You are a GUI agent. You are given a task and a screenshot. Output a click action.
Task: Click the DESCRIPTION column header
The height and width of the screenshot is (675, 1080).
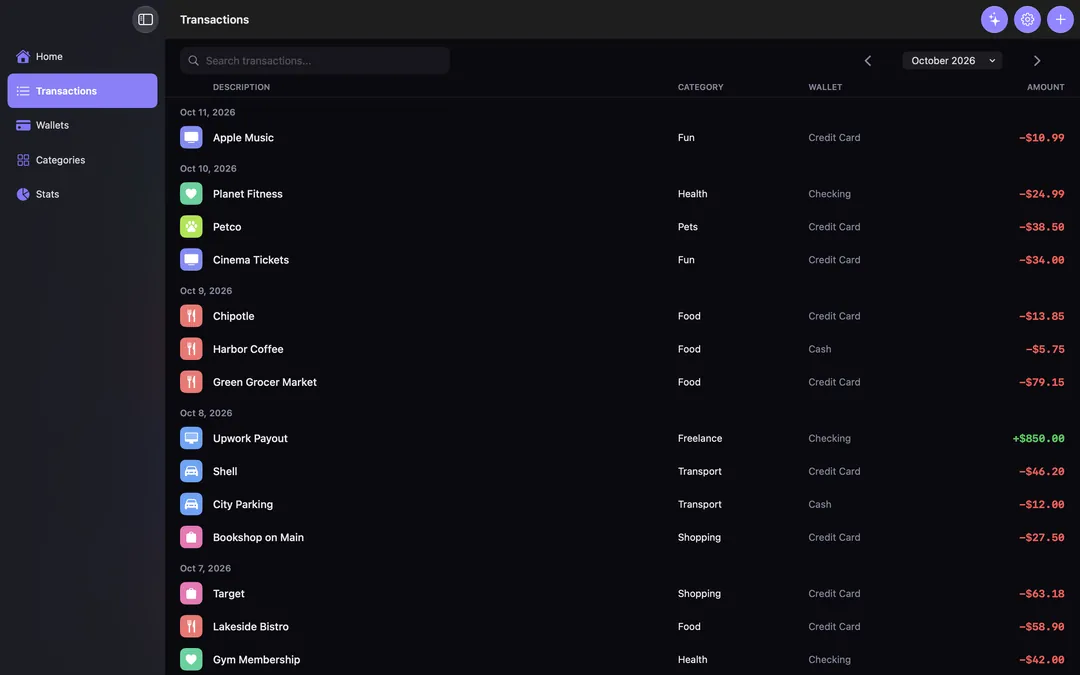(x=241, y=87)
